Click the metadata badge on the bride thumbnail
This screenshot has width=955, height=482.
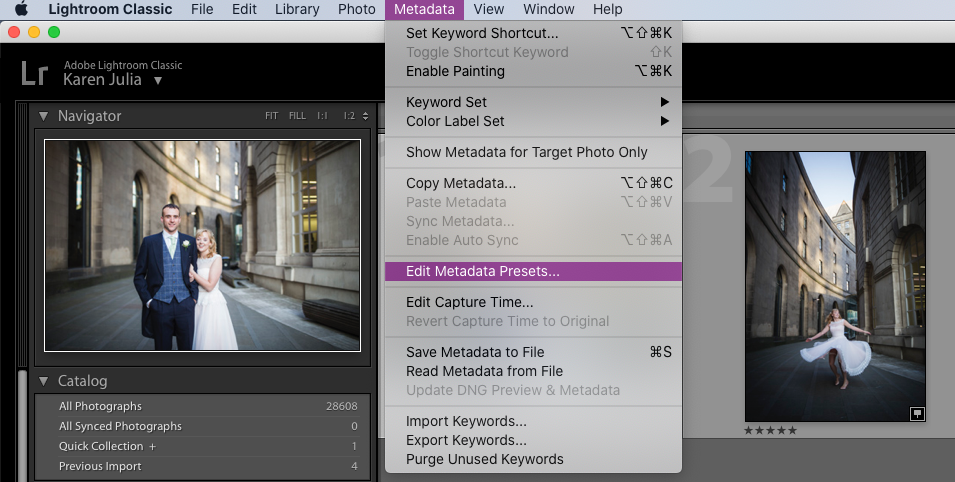click(x=917, y=414)
